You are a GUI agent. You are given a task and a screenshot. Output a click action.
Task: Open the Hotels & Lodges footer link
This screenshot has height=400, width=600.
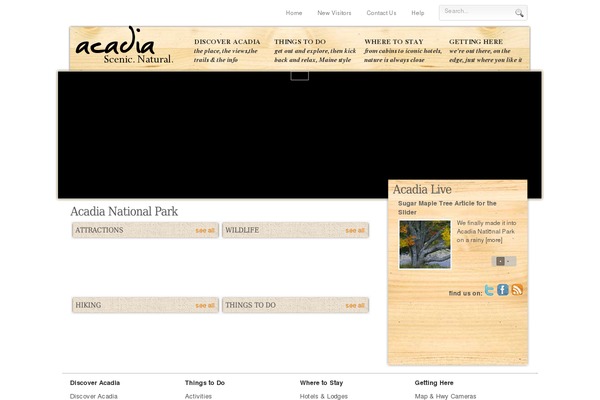click(324, 396)
